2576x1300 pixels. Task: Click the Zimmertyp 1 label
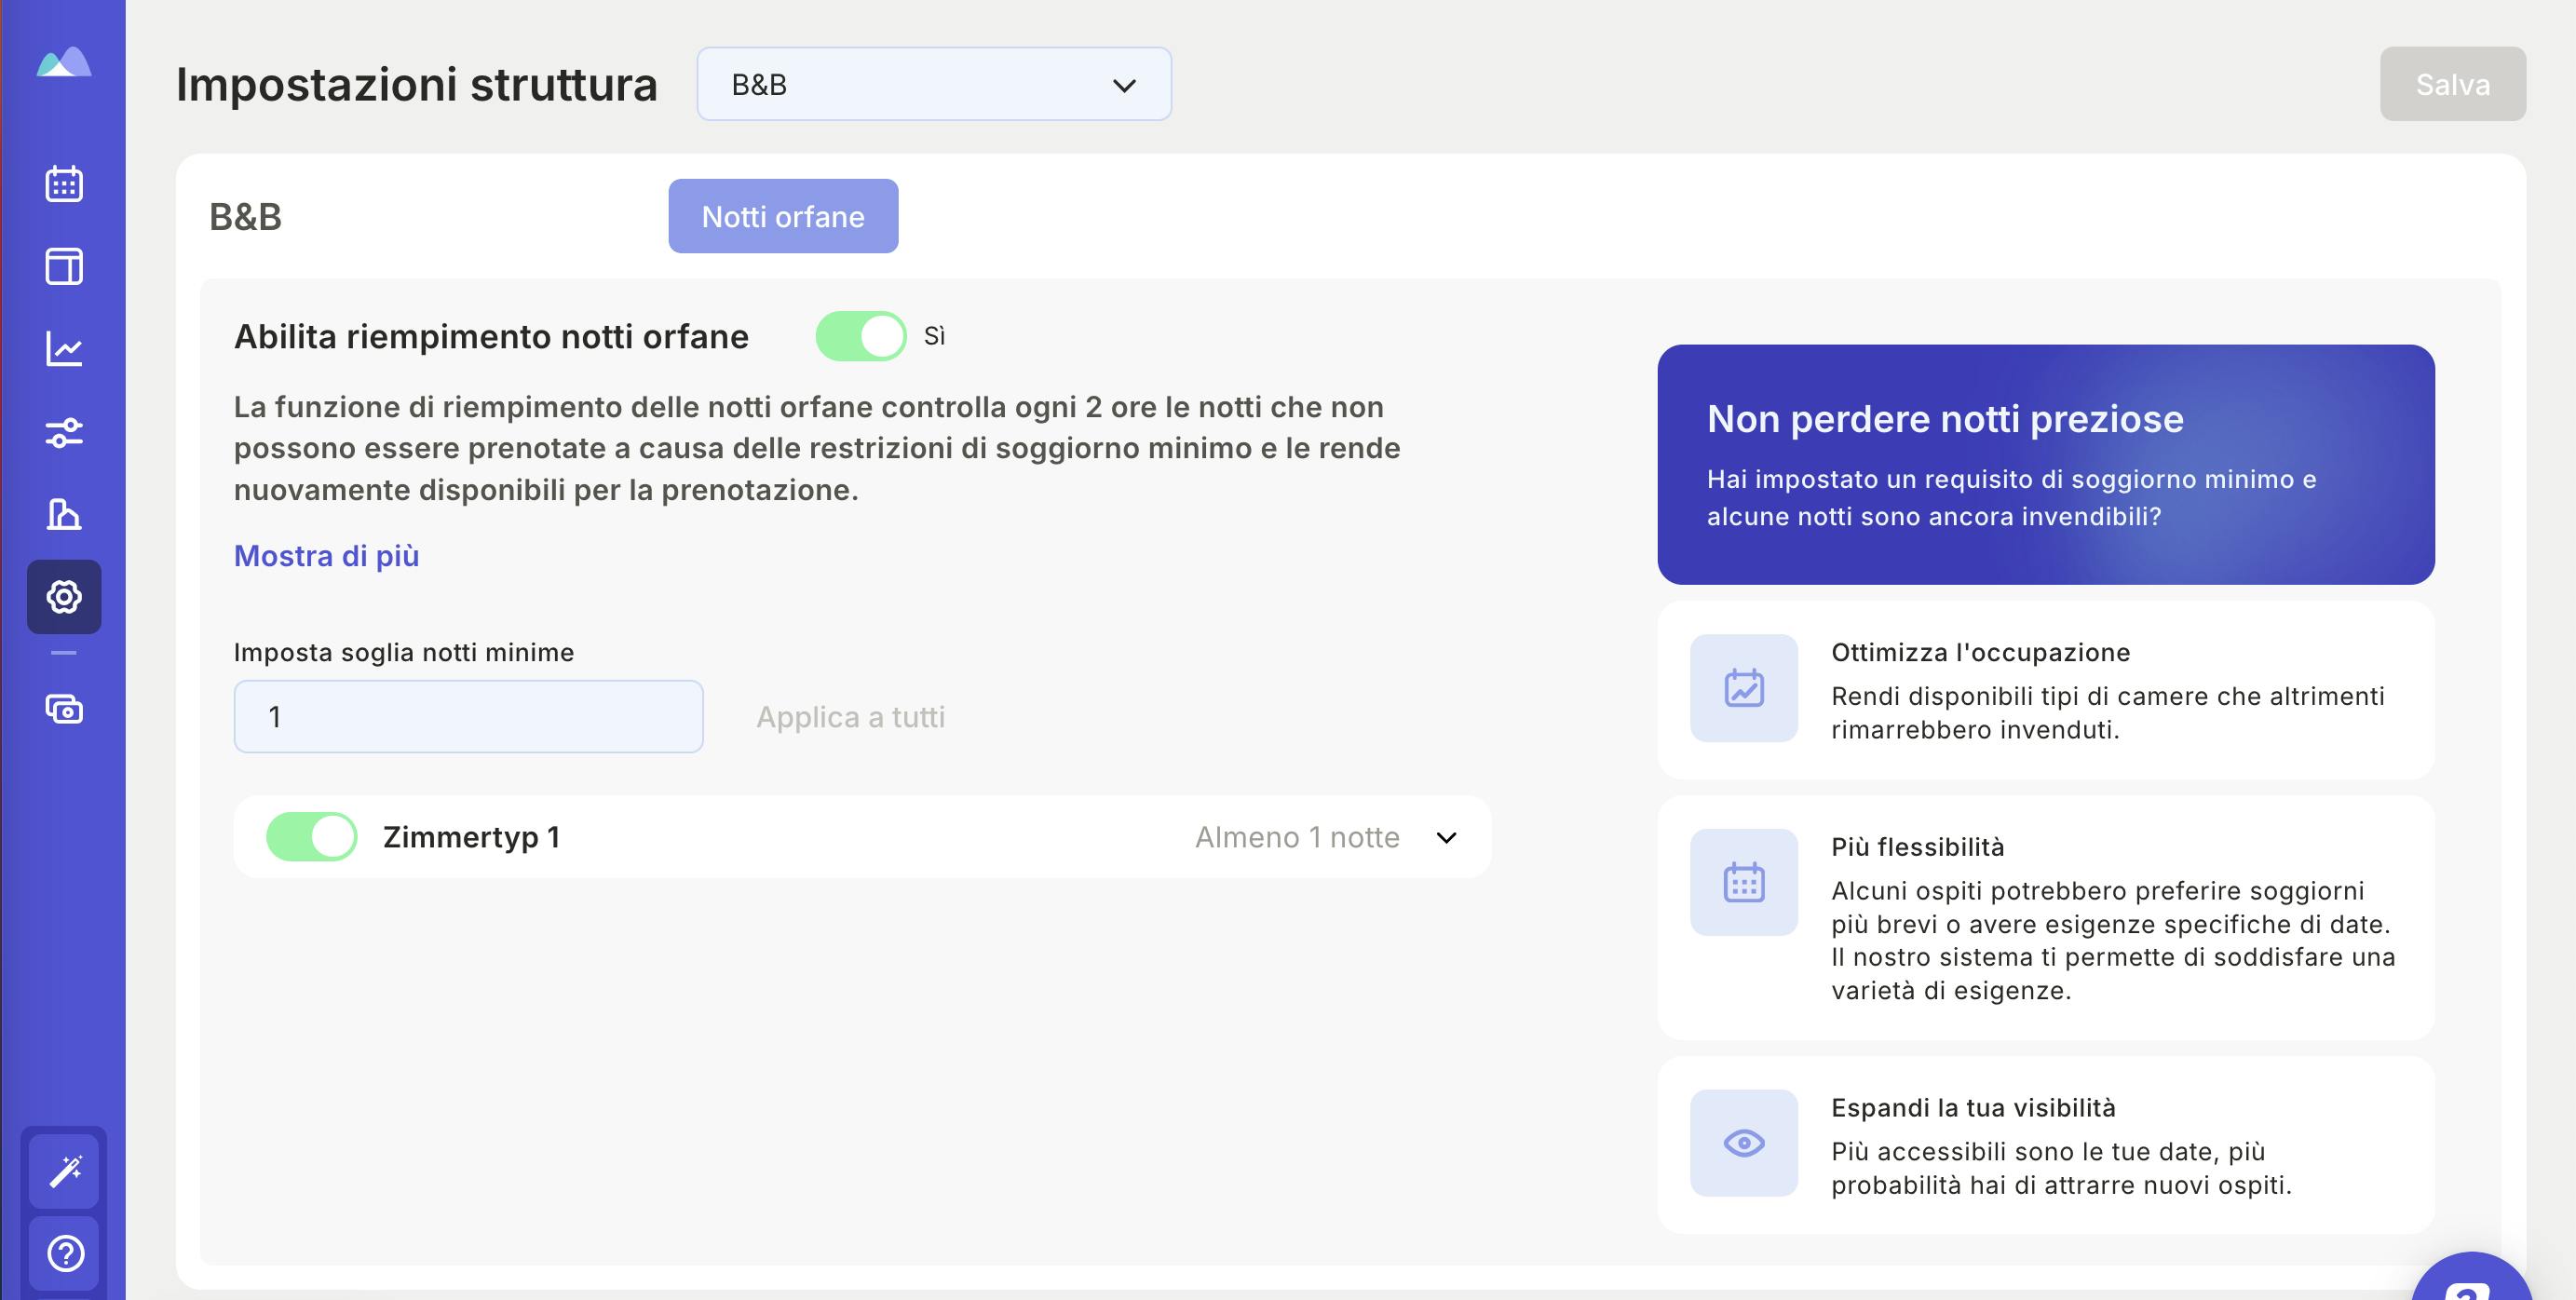click(x=471, y=837)
